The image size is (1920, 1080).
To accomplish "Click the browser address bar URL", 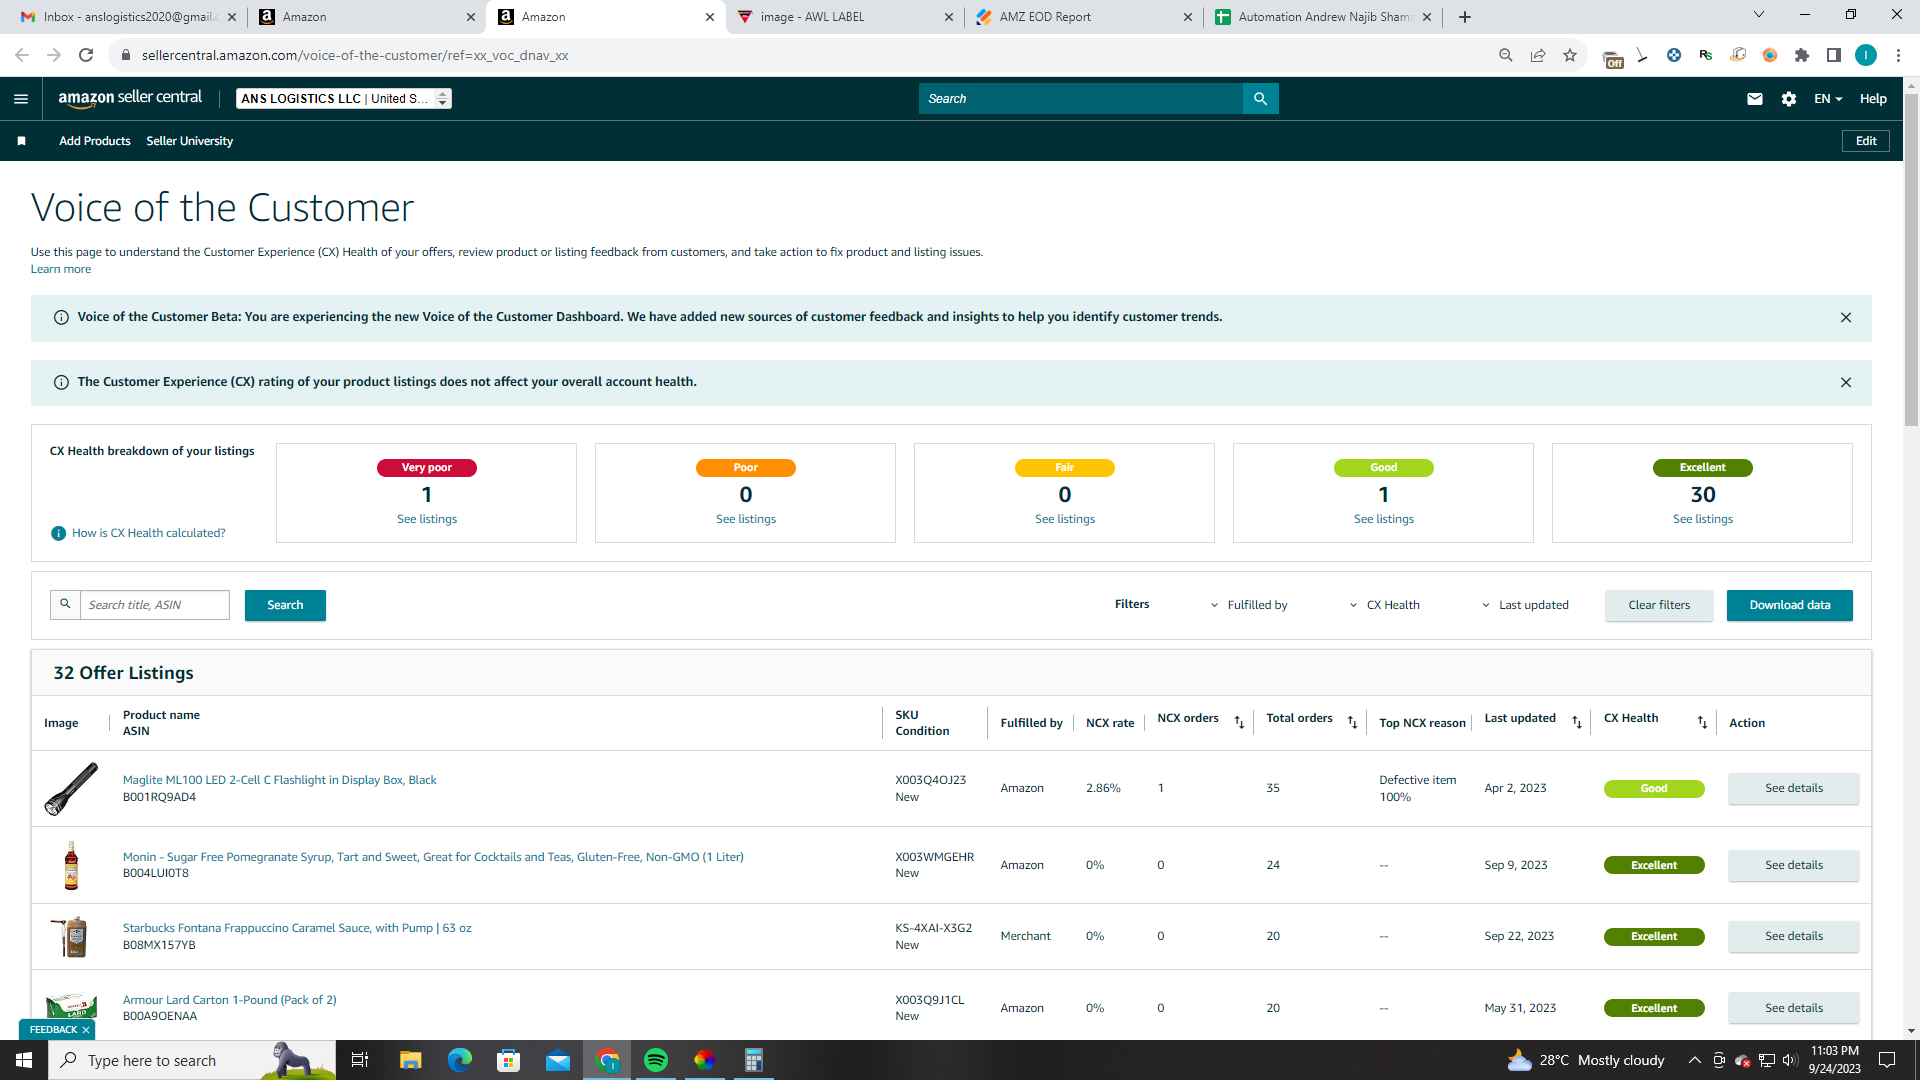I will click(x=355, y=55).
